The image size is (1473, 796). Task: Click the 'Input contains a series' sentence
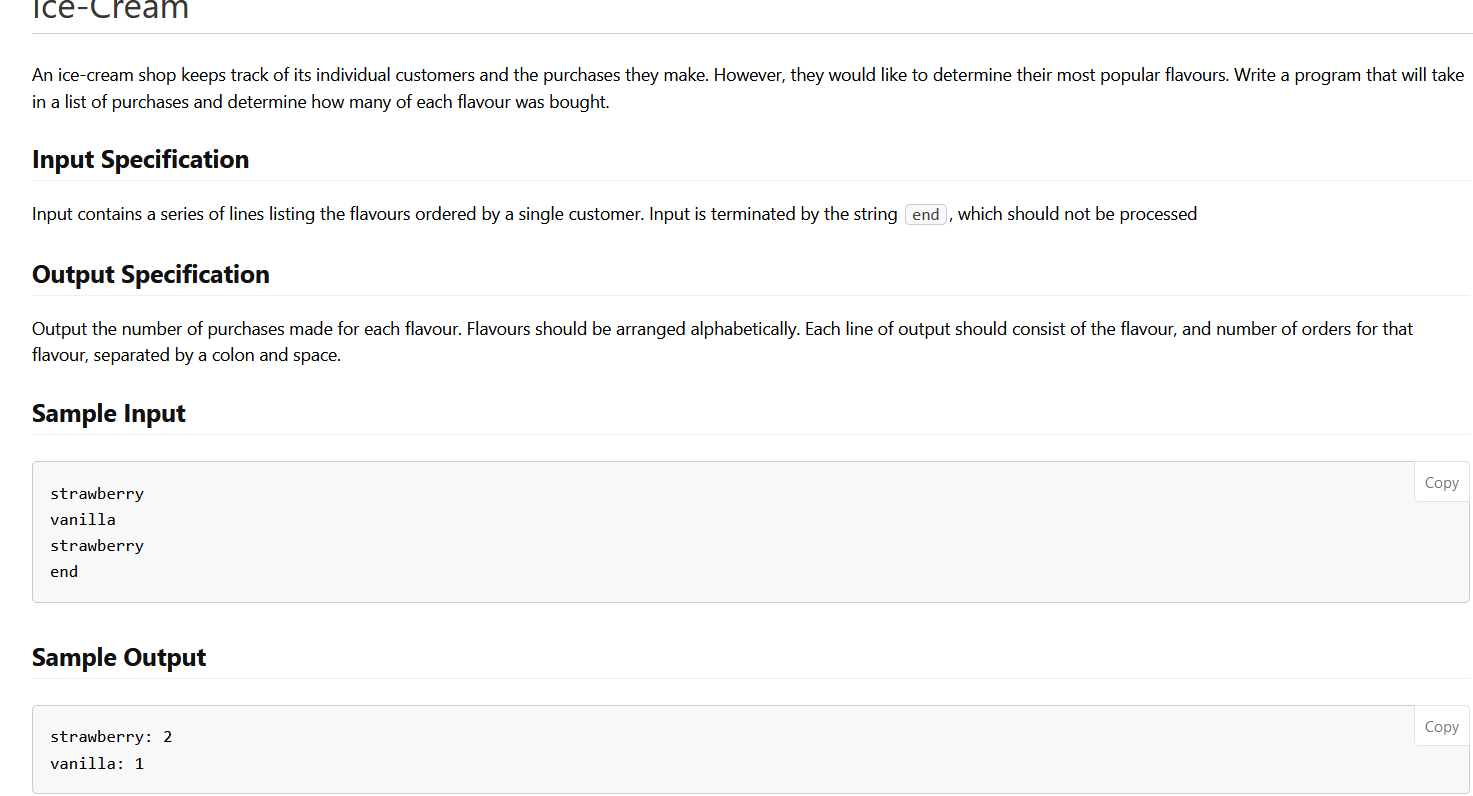click(614, 214)
